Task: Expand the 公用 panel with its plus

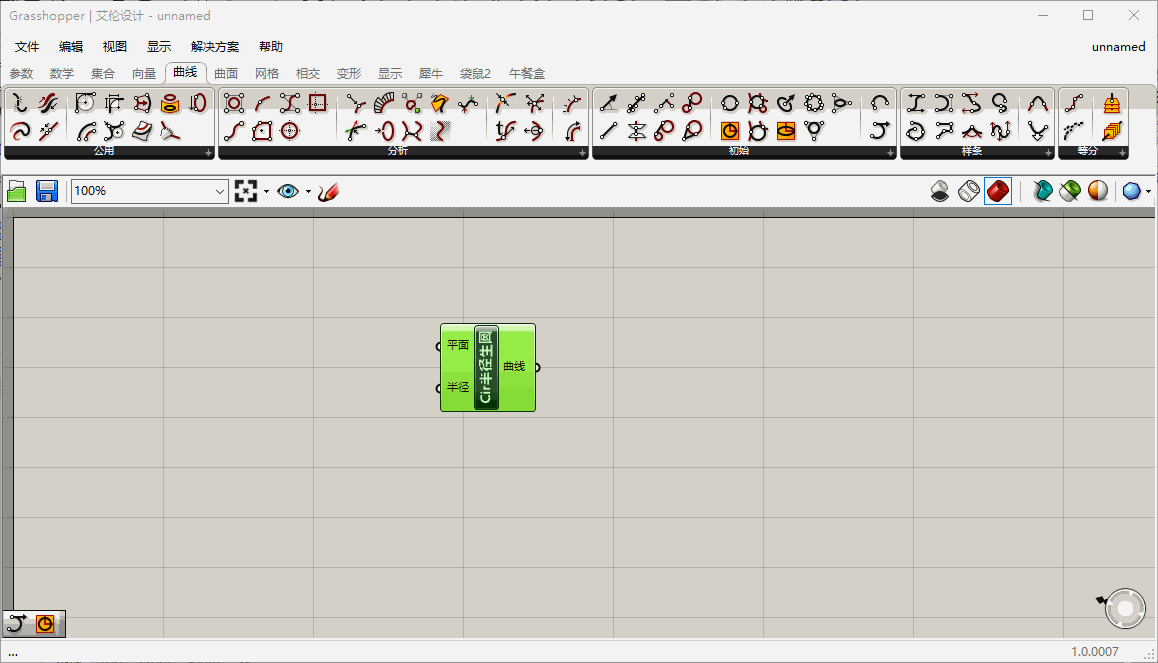Action: pos(208,153)
